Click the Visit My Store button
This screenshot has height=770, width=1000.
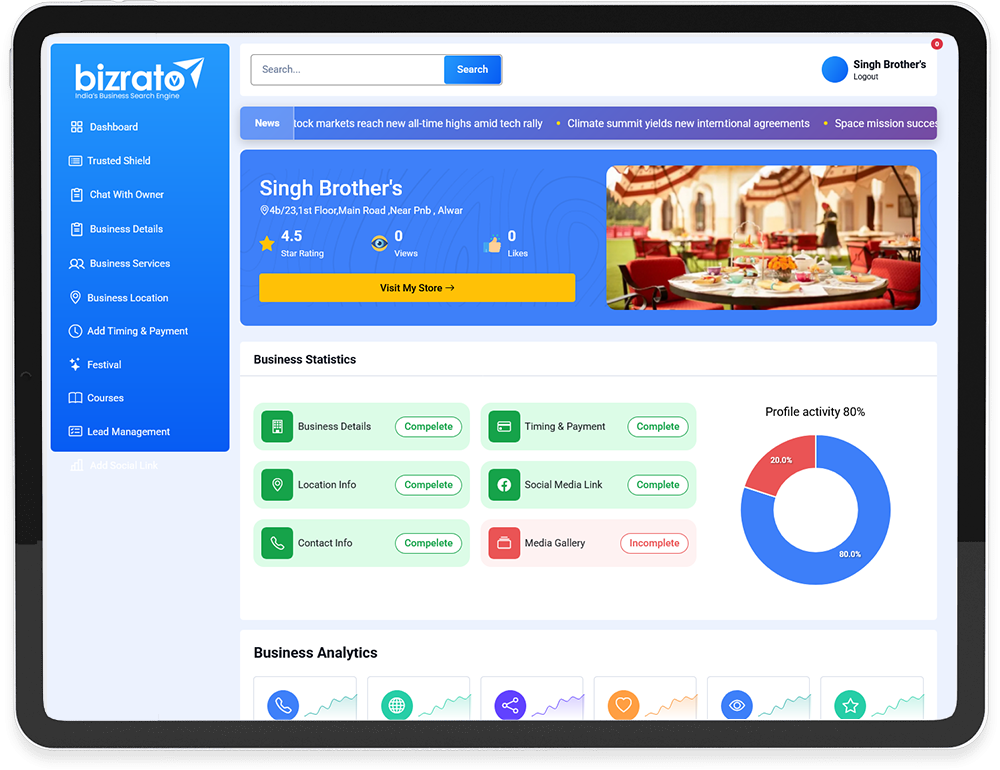[417, 288]
